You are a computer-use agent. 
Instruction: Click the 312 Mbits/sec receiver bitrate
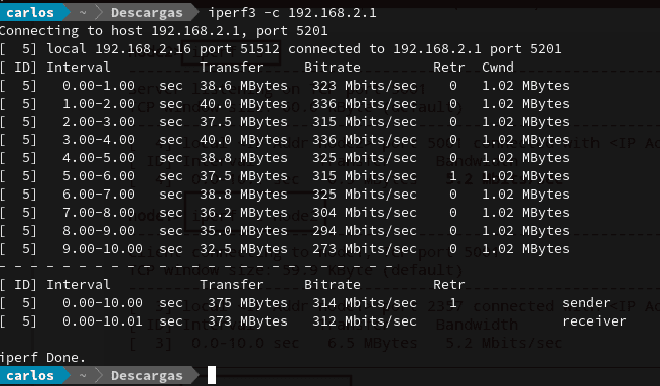pyautogui.click(x=364, y=321)
